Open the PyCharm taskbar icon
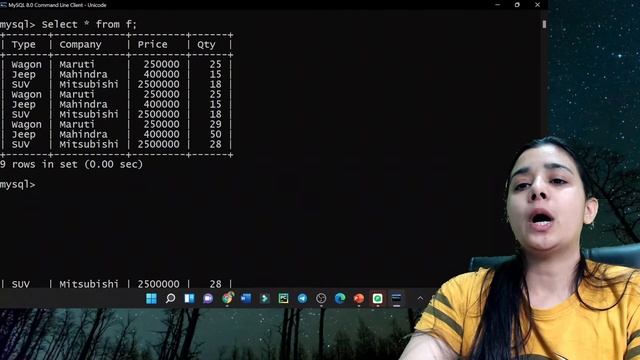 coord(283,298)
